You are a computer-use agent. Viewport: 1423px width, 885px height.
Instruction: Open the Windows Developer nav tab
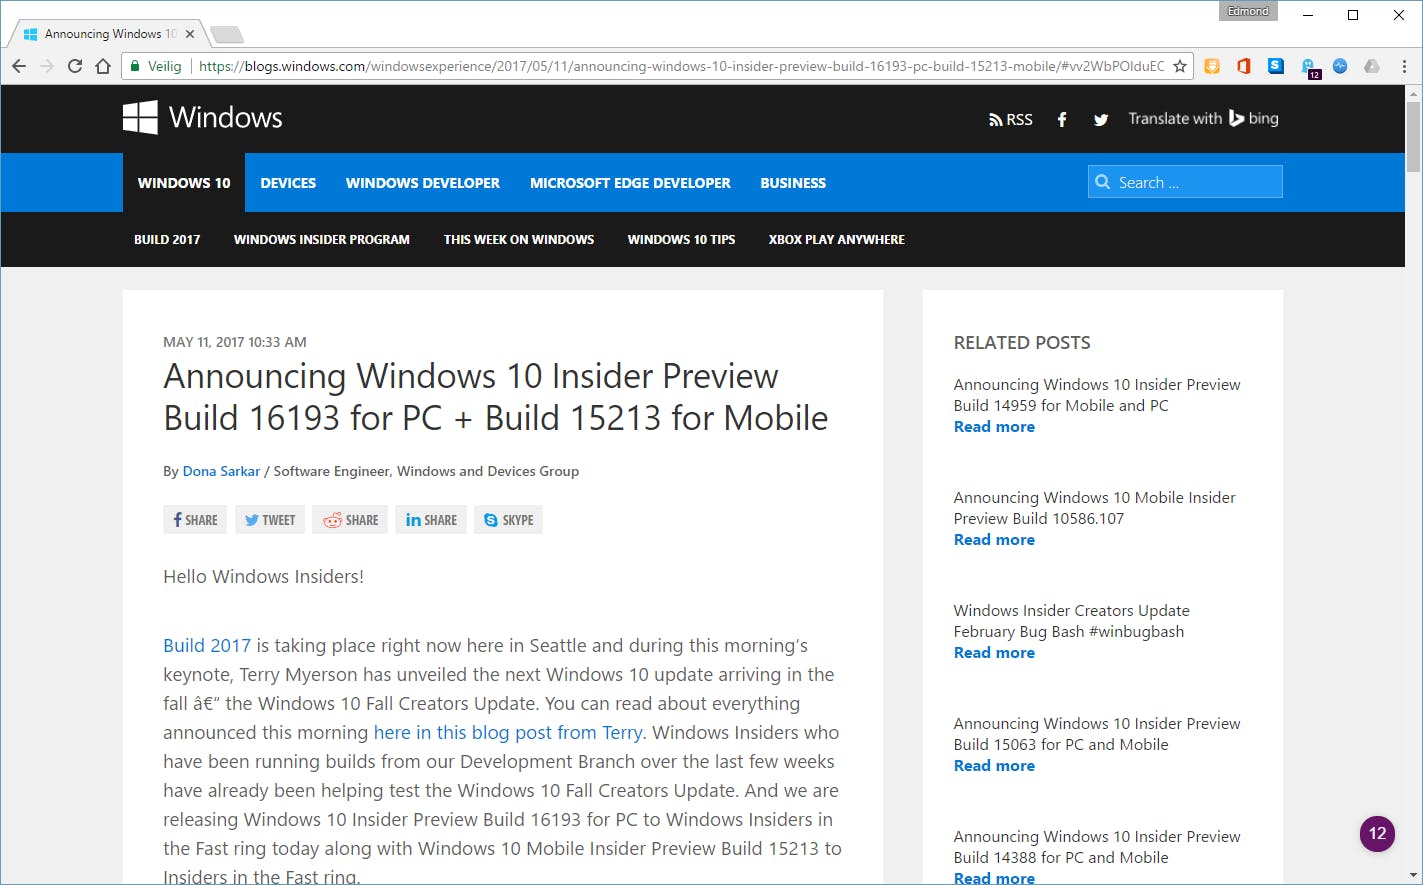(x=423, y=183)
